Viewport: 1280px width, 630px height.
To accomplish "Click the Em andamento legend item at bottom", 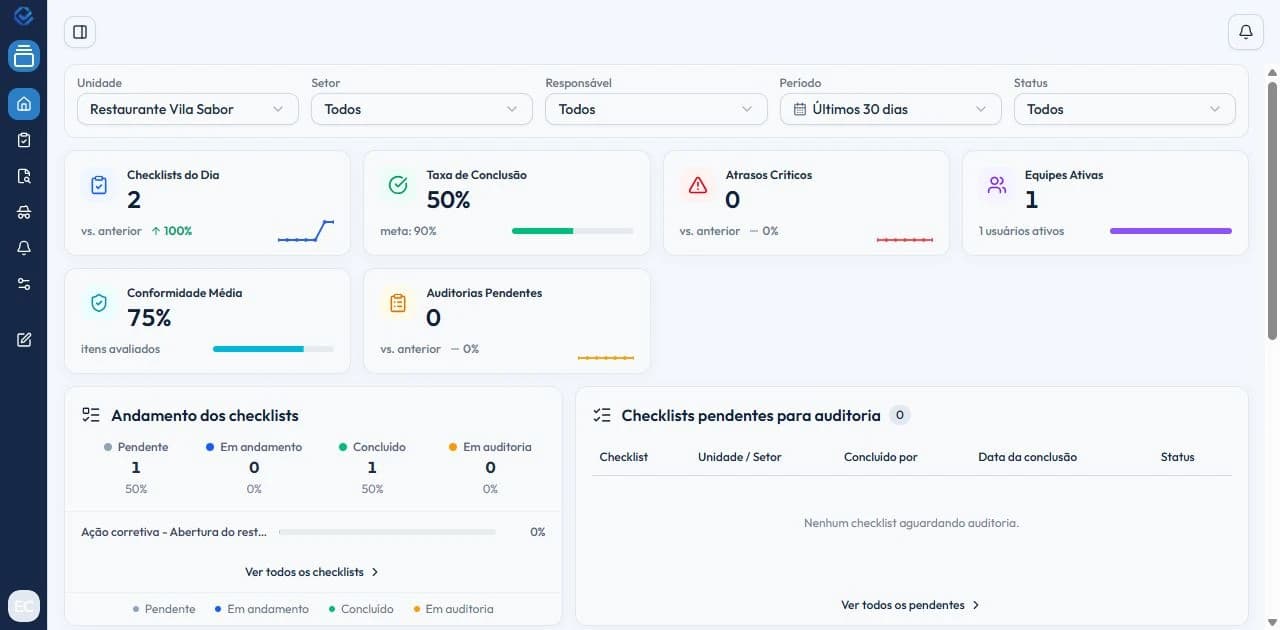I will point(261,609).
